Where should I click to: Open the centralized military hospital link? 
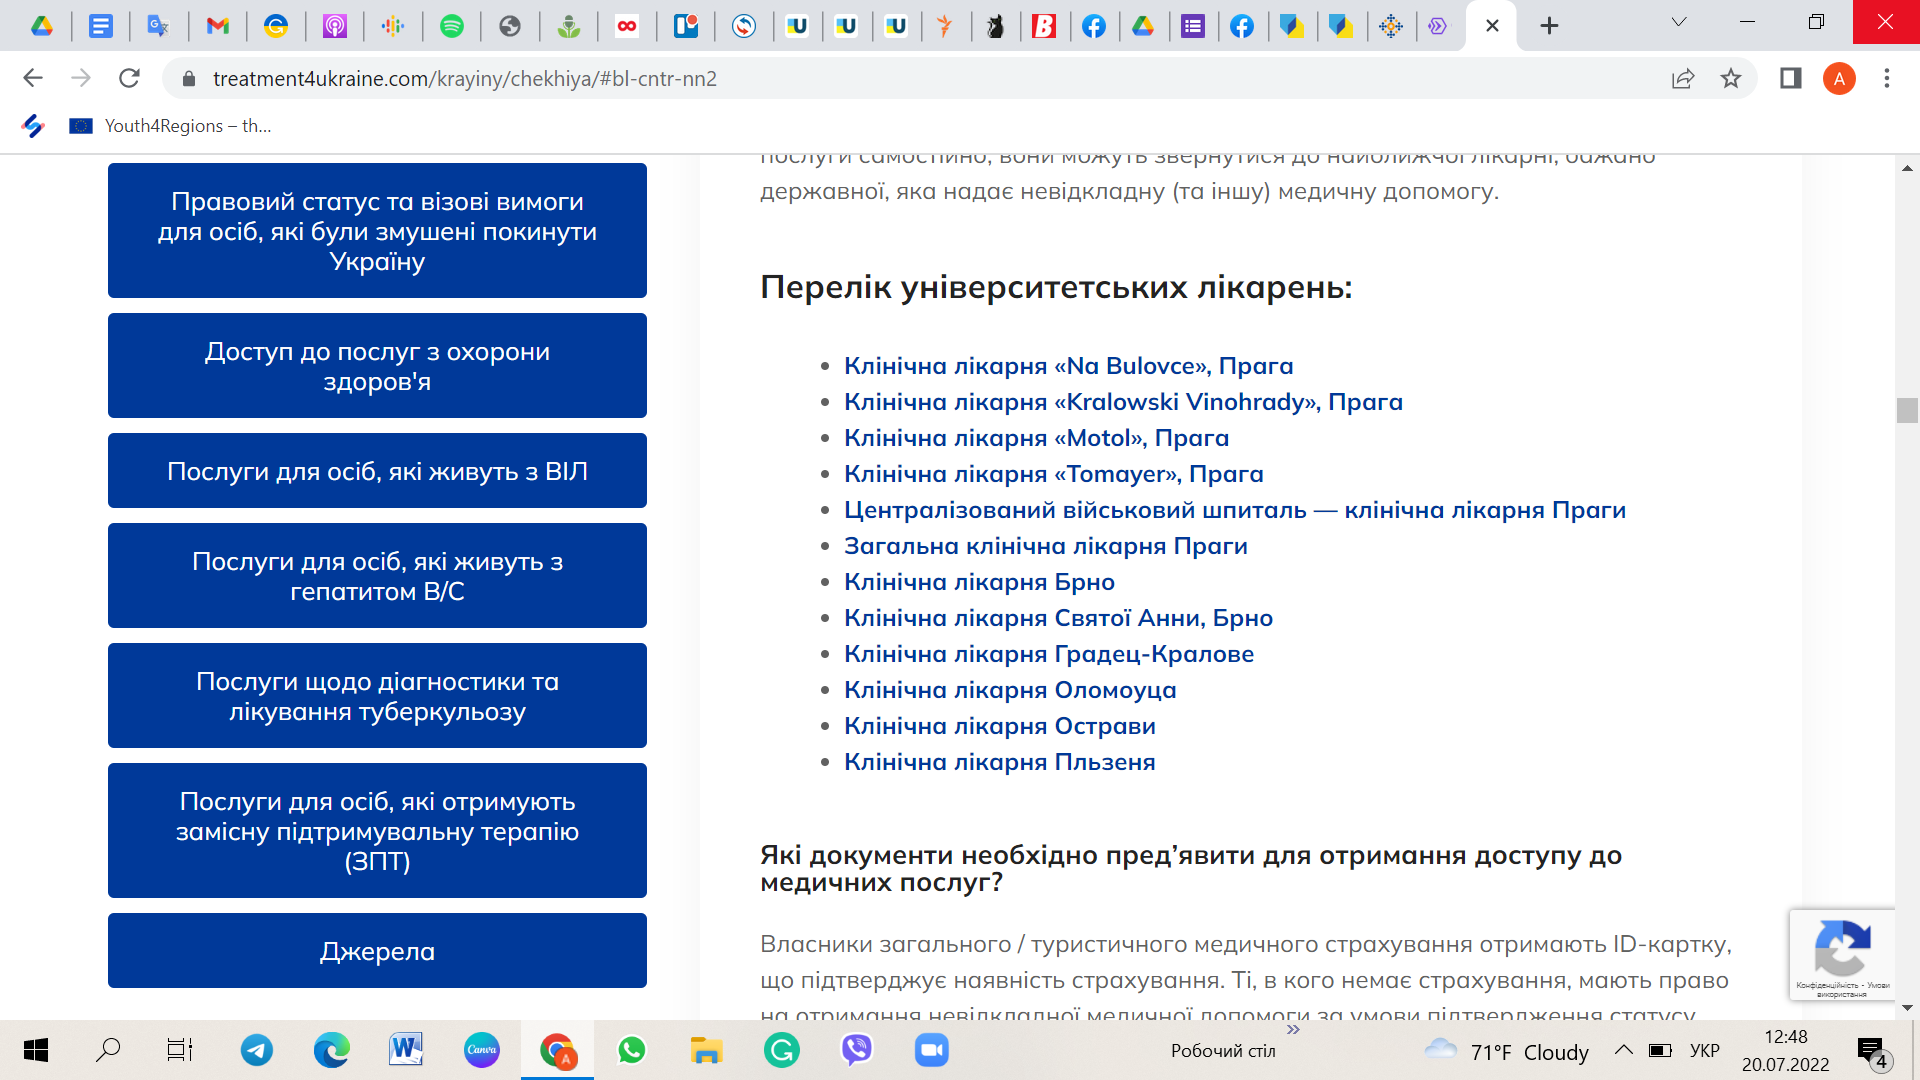[1235, 510]
